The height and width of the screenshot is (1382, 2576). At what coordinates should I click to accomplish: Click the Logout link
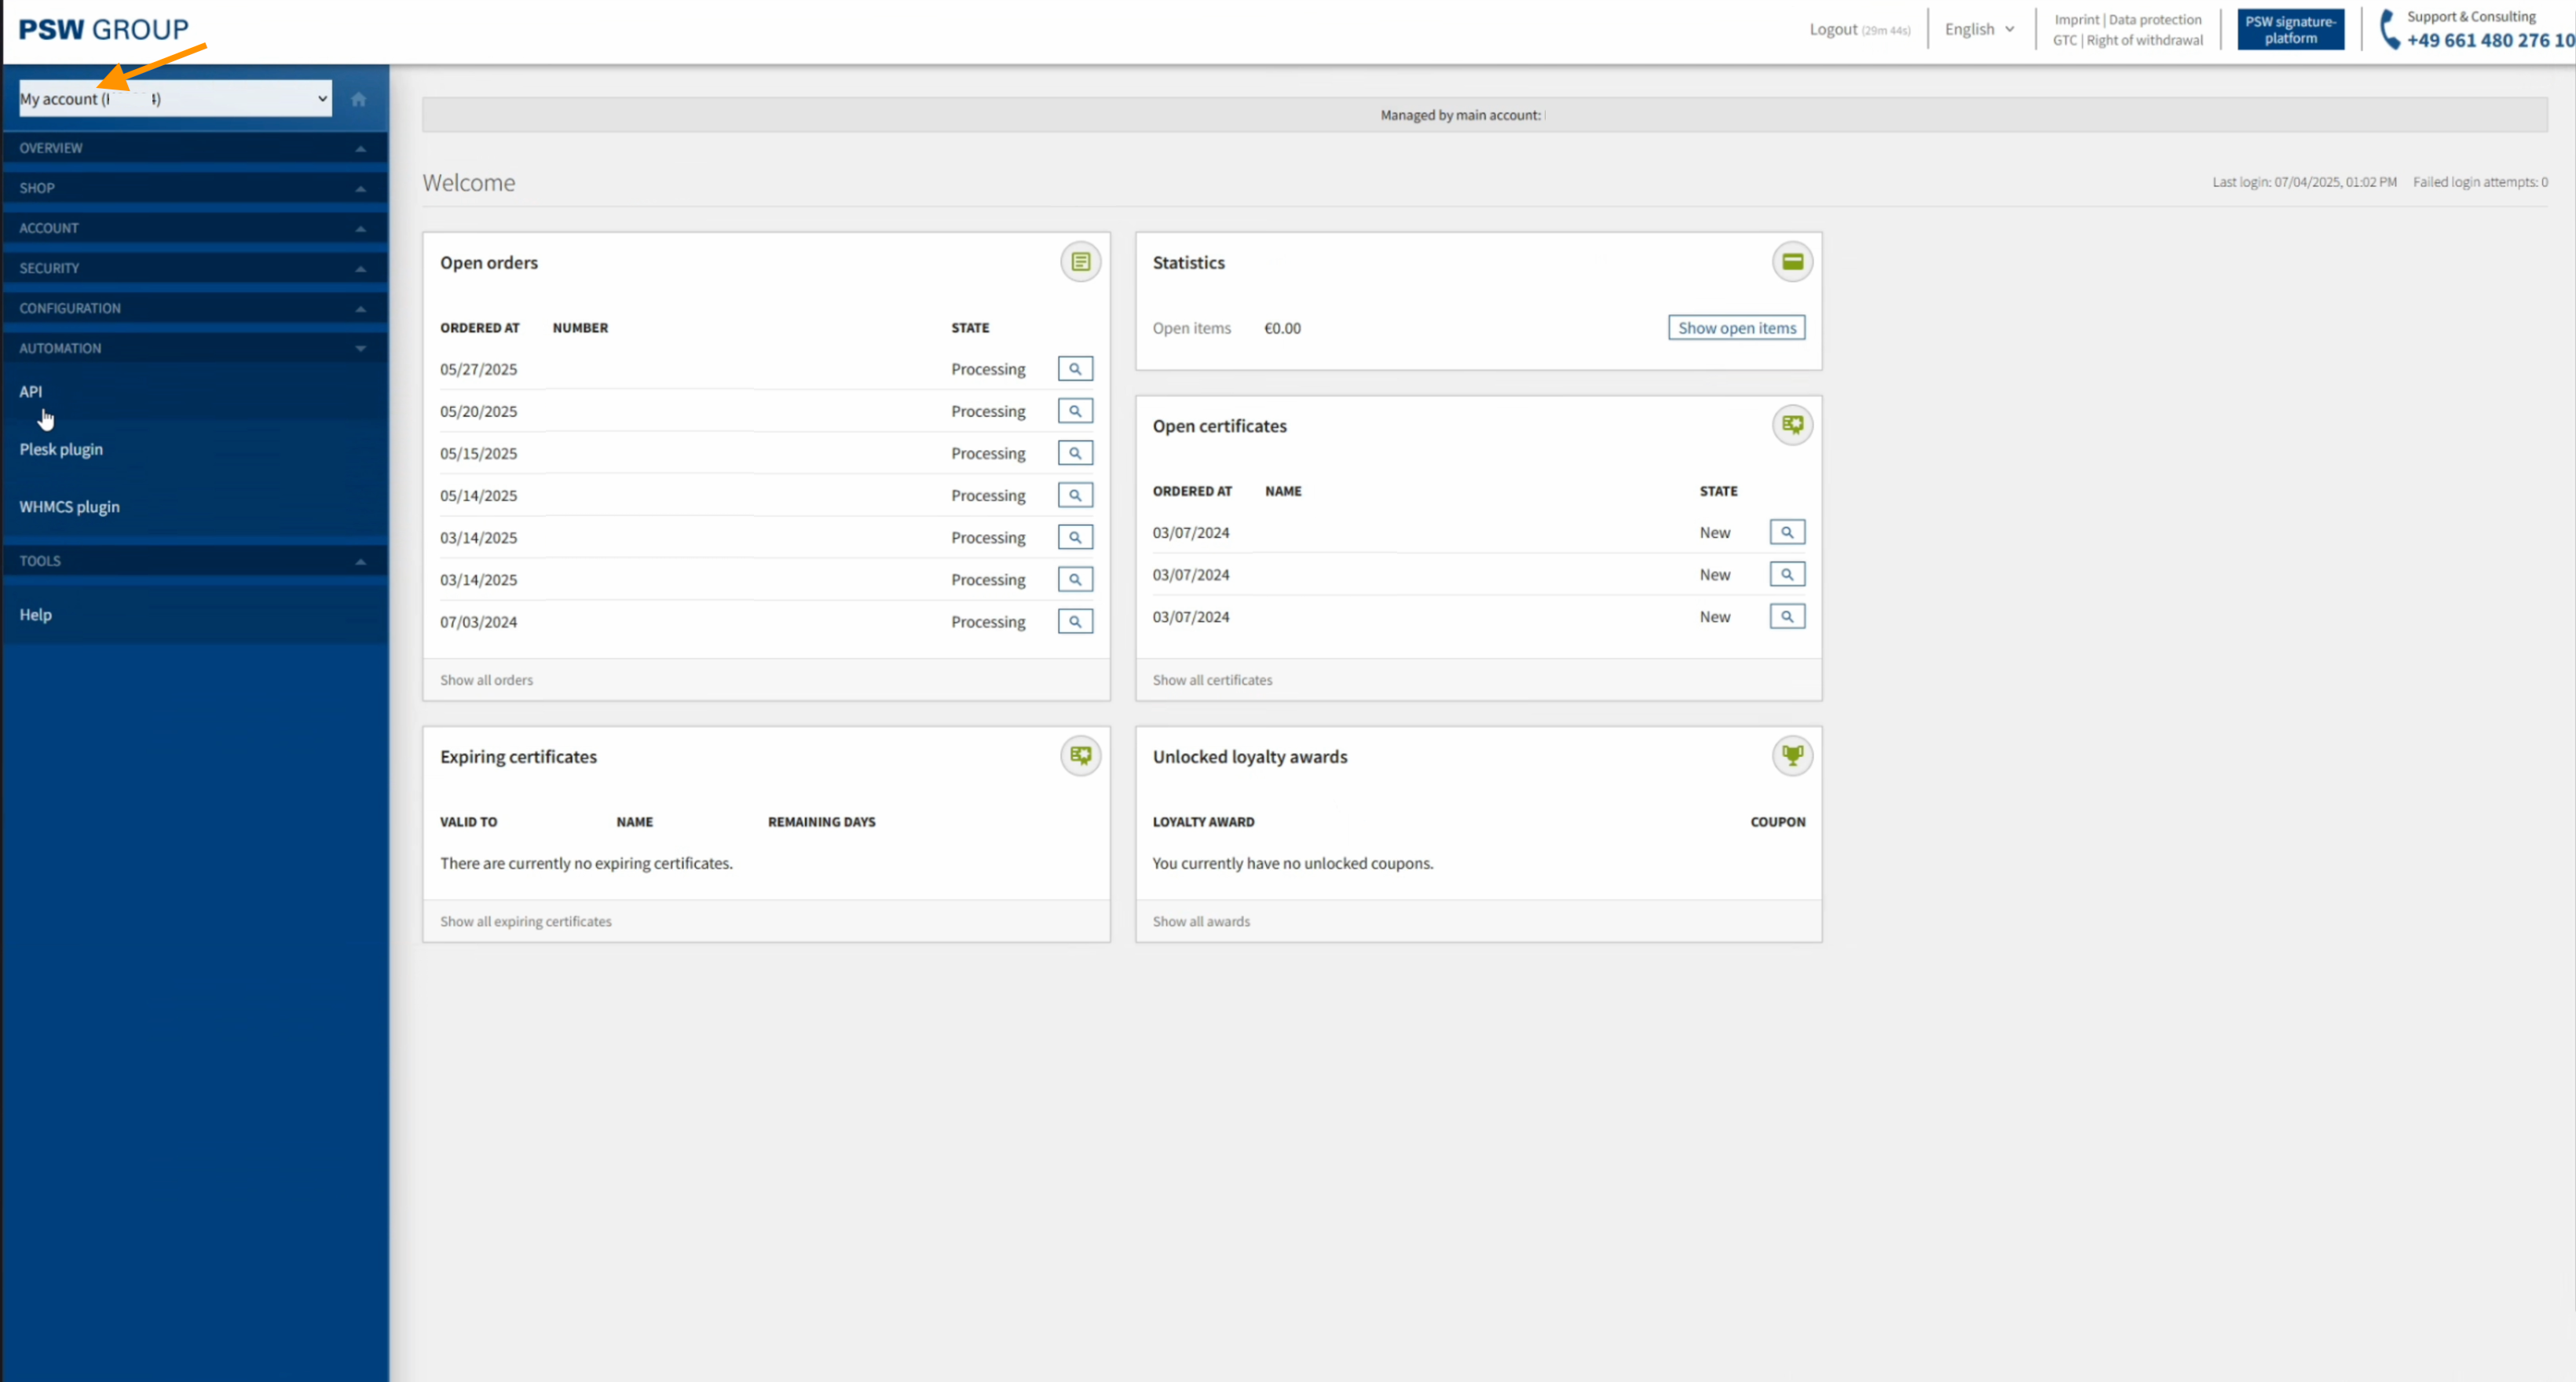point(1833,29)
